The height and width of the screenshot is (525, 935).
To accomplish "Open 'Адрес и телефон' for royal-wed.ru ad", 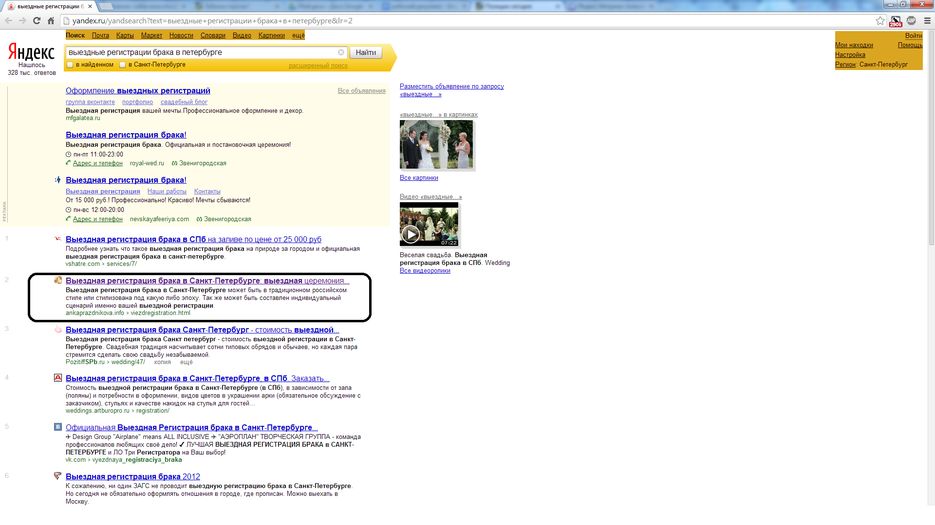I will click(x=98, y=163).
